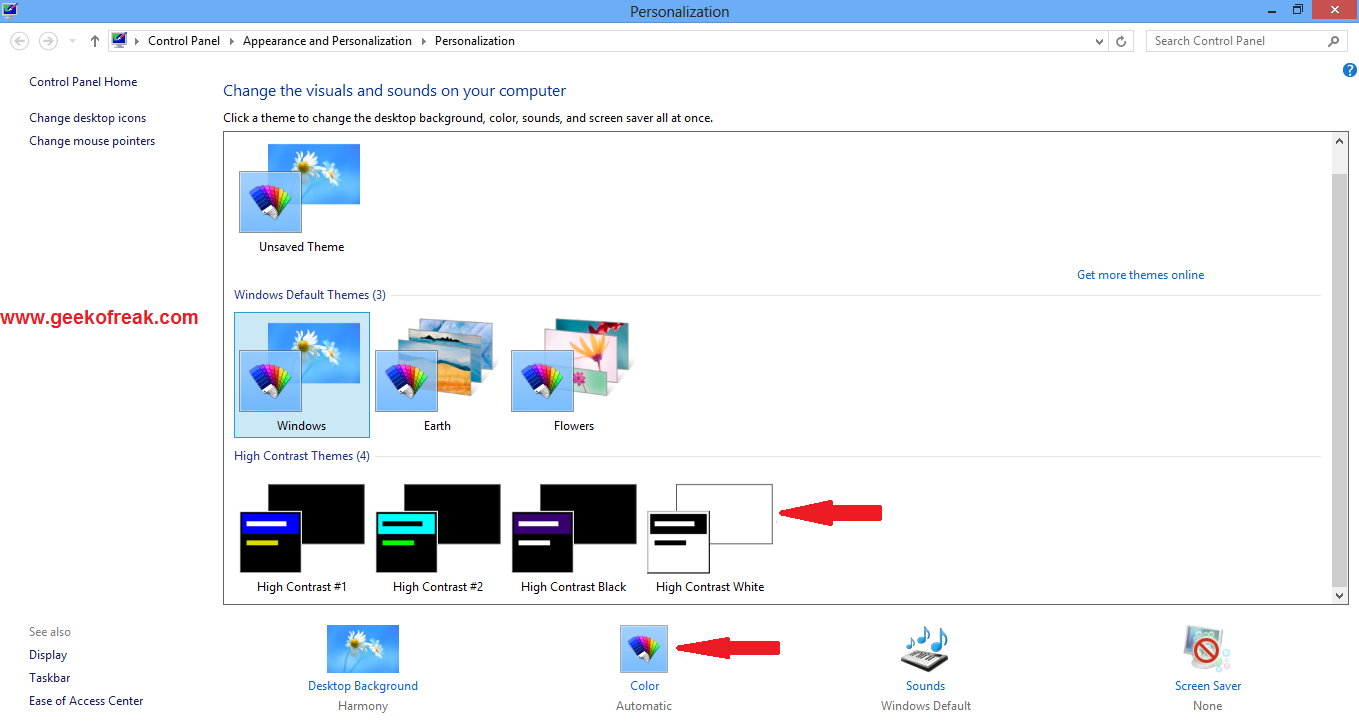Click the Windows Default Themes (3) heading
Viewport: 1359px width, 727px height.
pyautogui.click(x=310, y=295)
